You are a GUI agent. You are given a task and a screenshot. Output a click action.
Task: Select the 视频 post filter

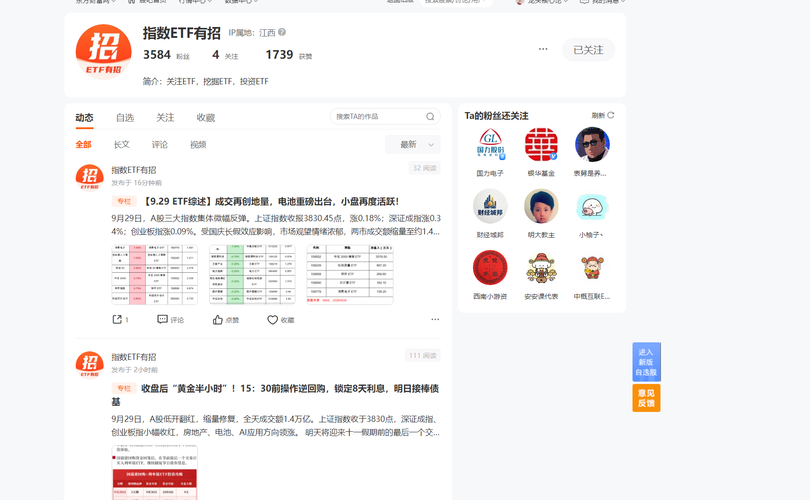(198, 145)
